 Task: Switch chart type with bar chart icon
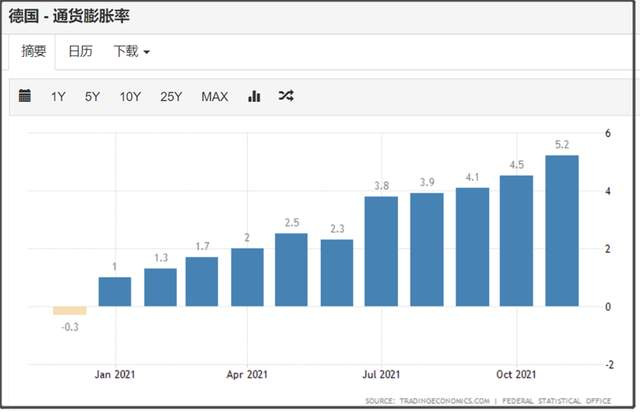tap(254, 96)
